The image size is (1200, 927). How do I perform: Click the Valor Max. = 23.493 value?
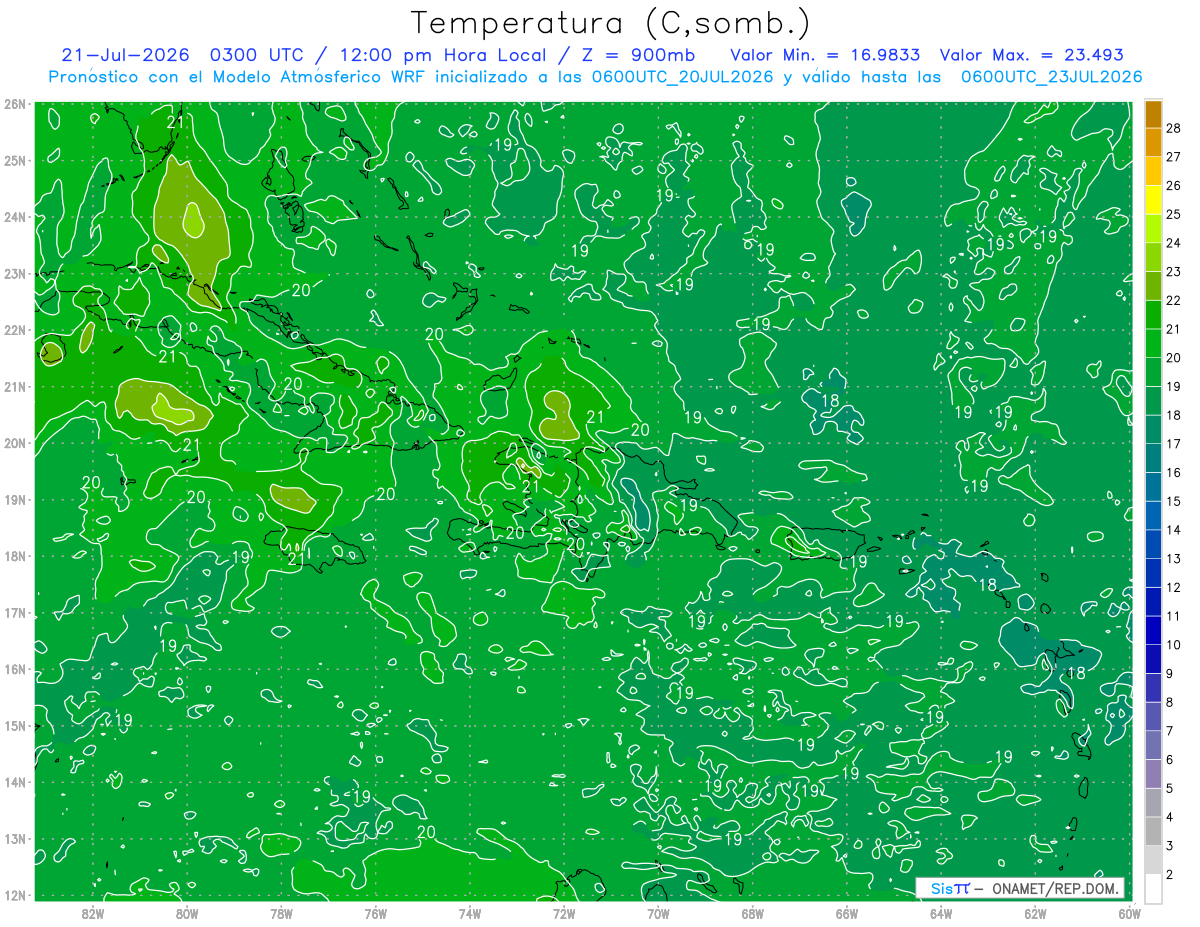[1031, 55]
